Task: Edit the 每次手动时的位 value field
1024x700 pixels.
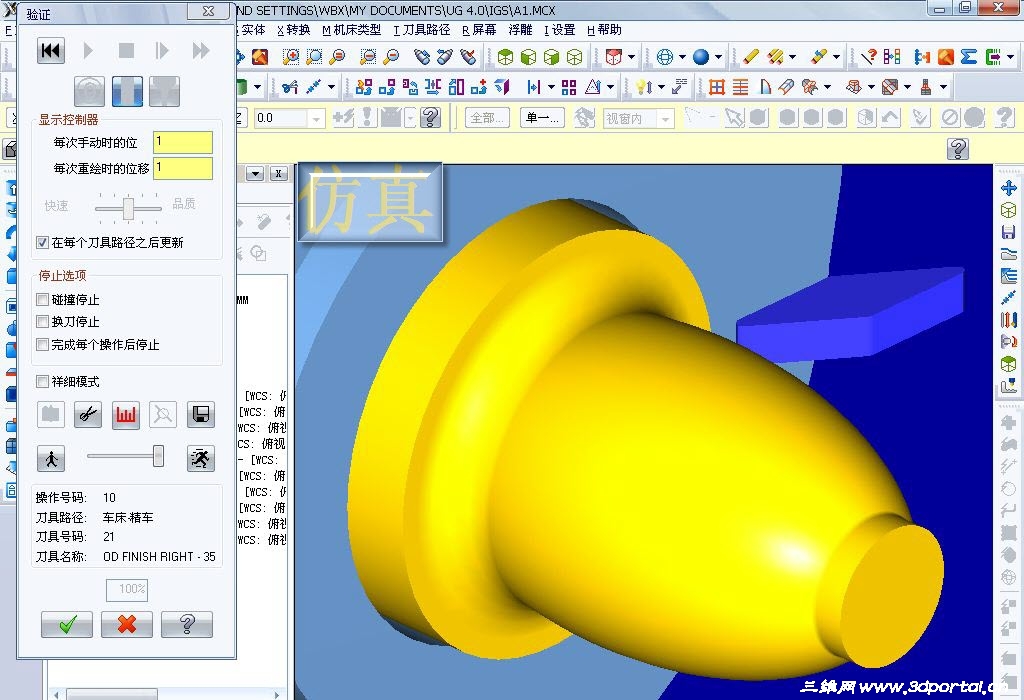Action: (x=183, y=142)
